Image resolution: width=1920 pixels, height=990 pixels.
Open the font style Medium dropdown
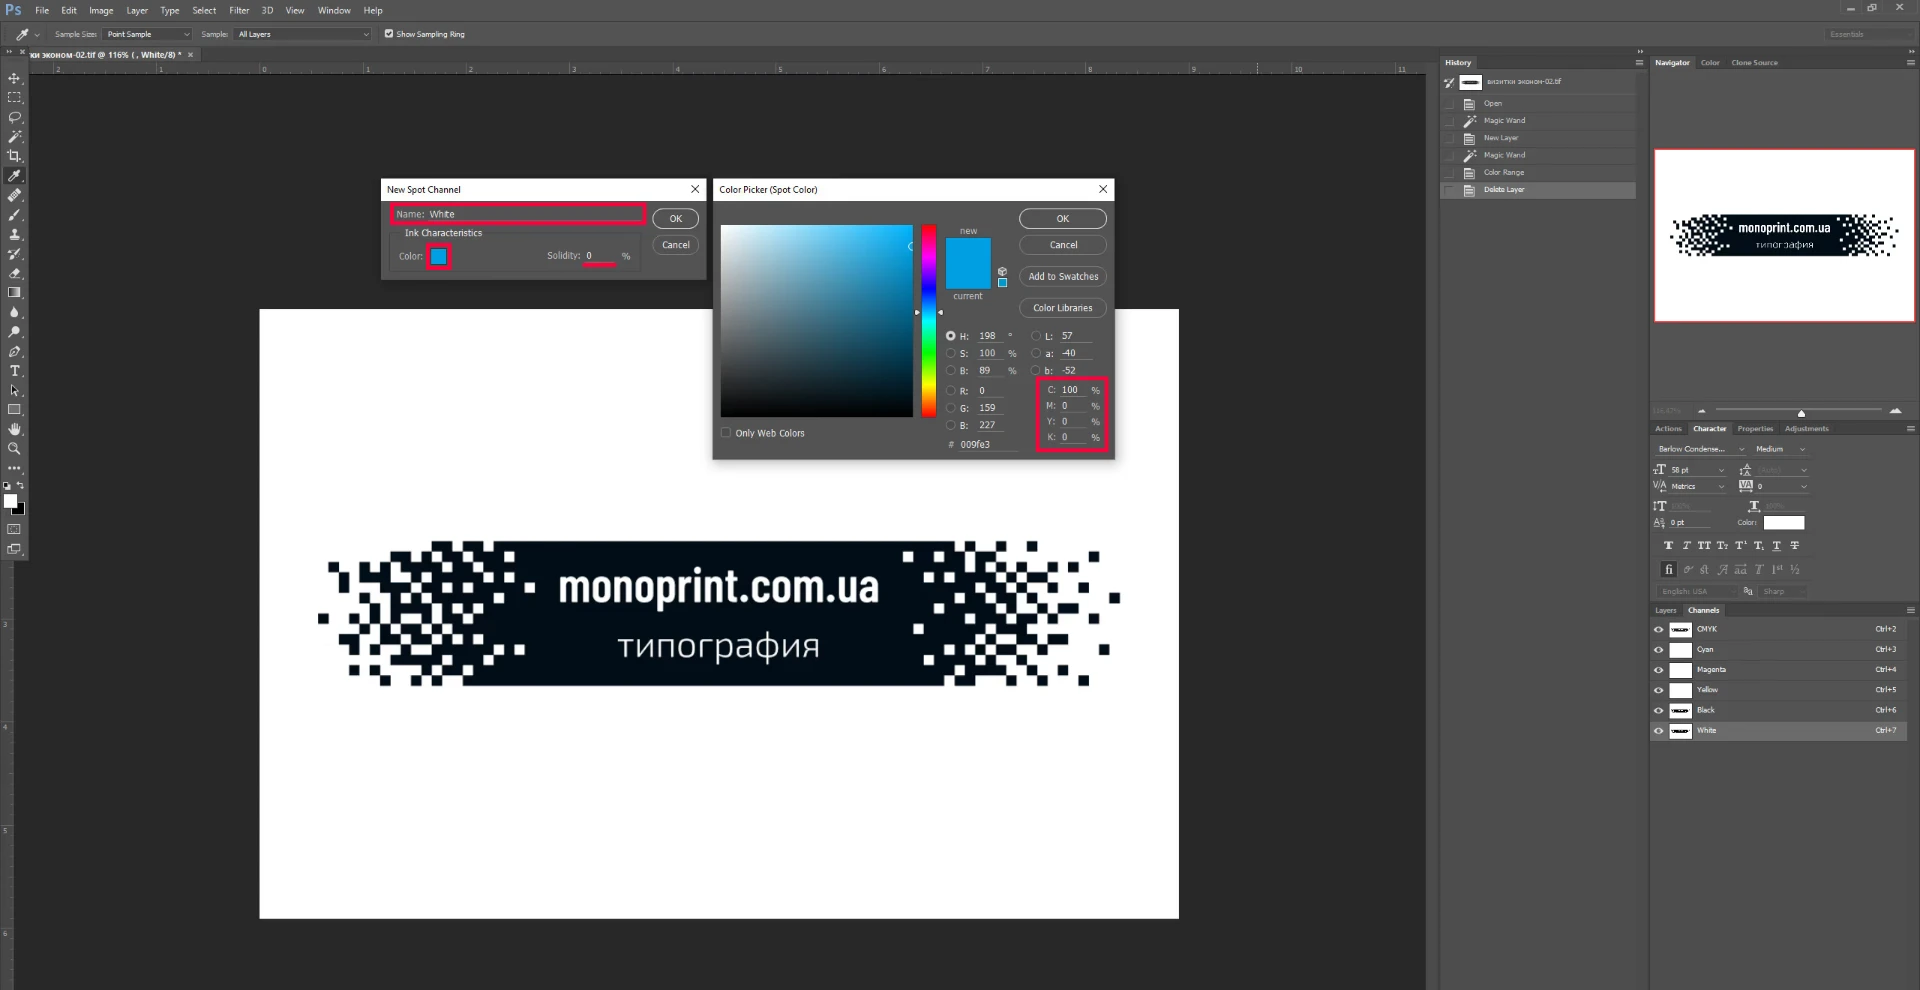tap(1780, 449)
